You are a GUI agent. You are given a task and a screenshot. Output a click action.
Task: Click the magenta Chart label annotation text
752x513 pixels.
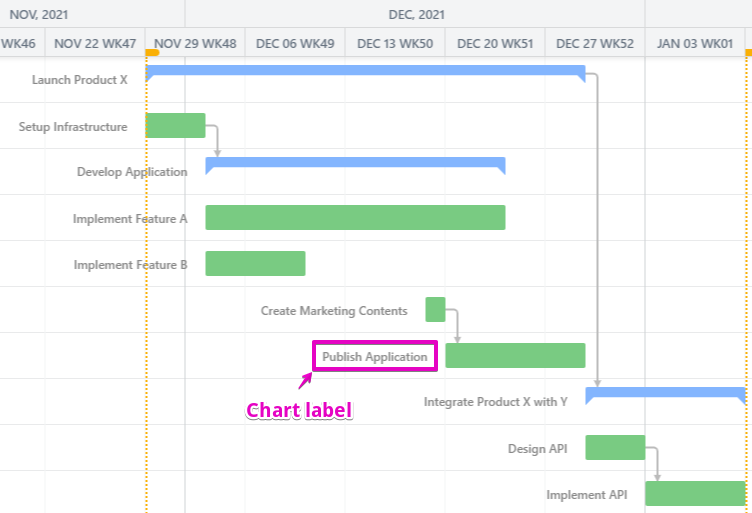click(299, 410)
